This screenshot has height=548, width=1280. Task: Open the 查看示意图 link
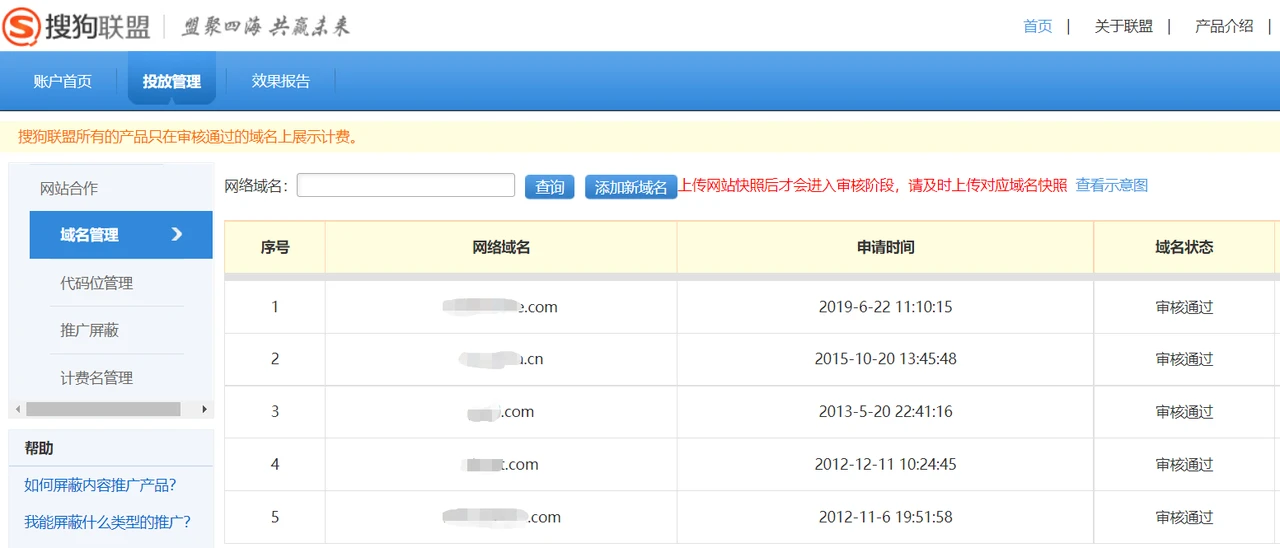click(x=1111, y=185)
